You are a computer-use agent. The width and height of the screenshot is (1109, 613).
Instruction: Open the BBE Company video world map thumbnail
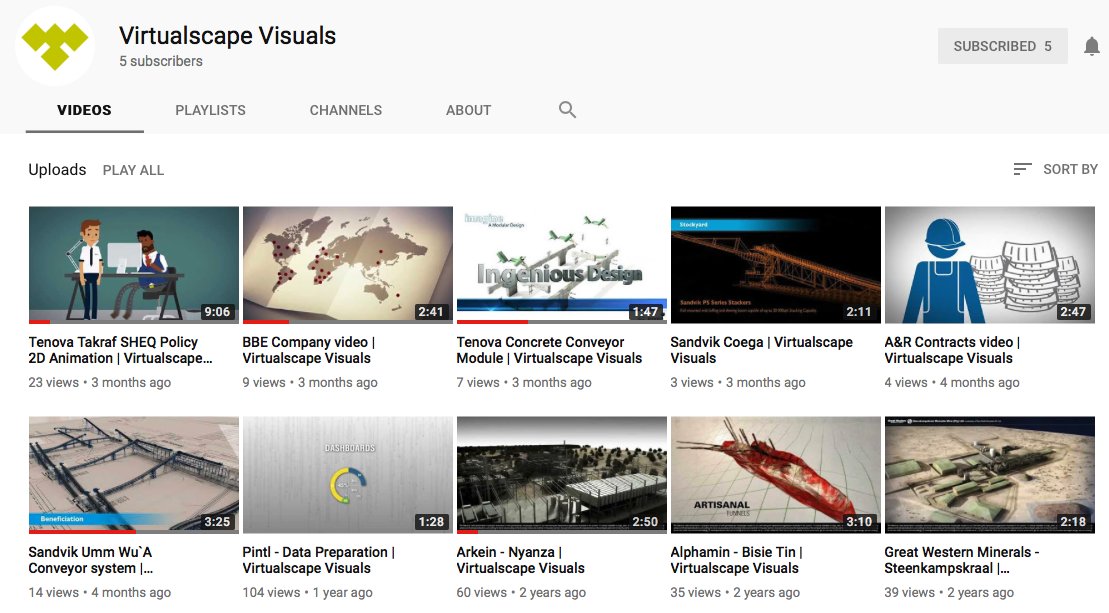[x=348, y=265]
